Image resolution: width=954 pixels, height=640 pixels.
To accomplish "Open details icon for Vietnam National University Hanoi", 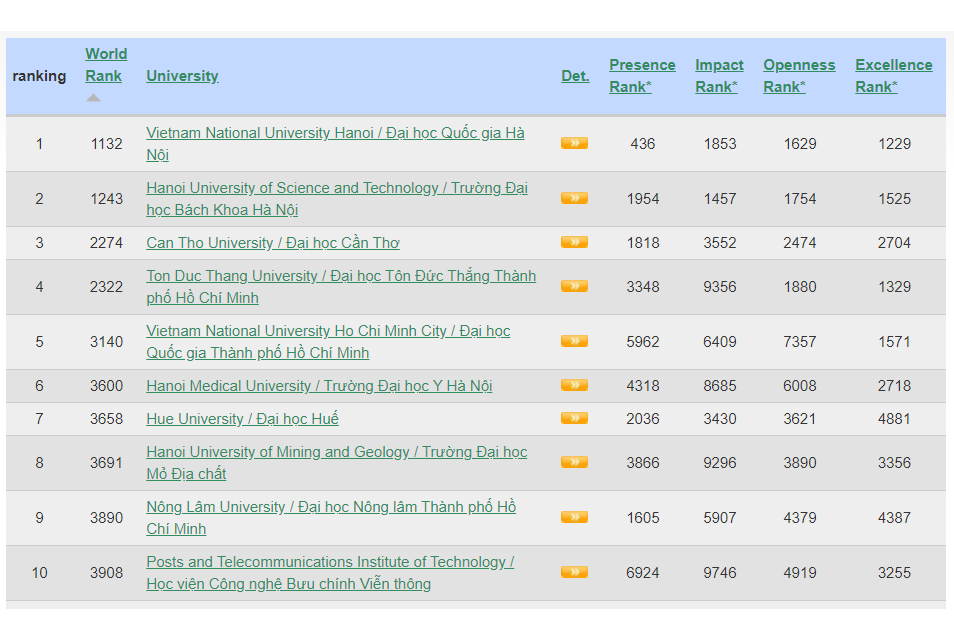I will 574,143.
